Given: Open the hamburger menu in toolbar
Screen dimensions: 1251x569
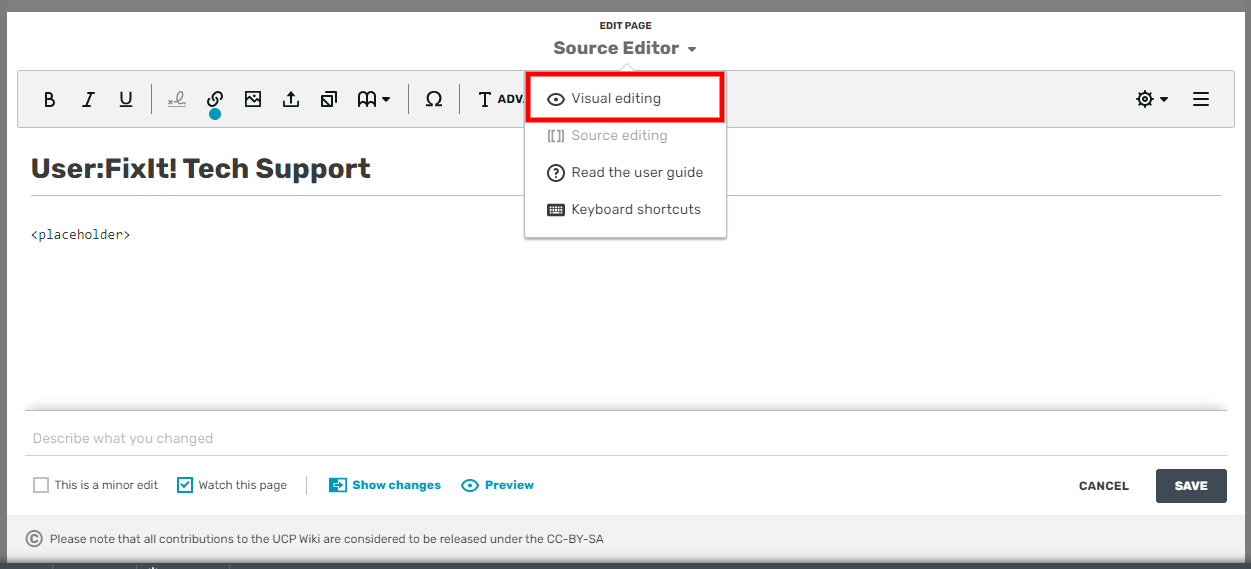Looking at the screenshot, I should (x=1201, y=99).
